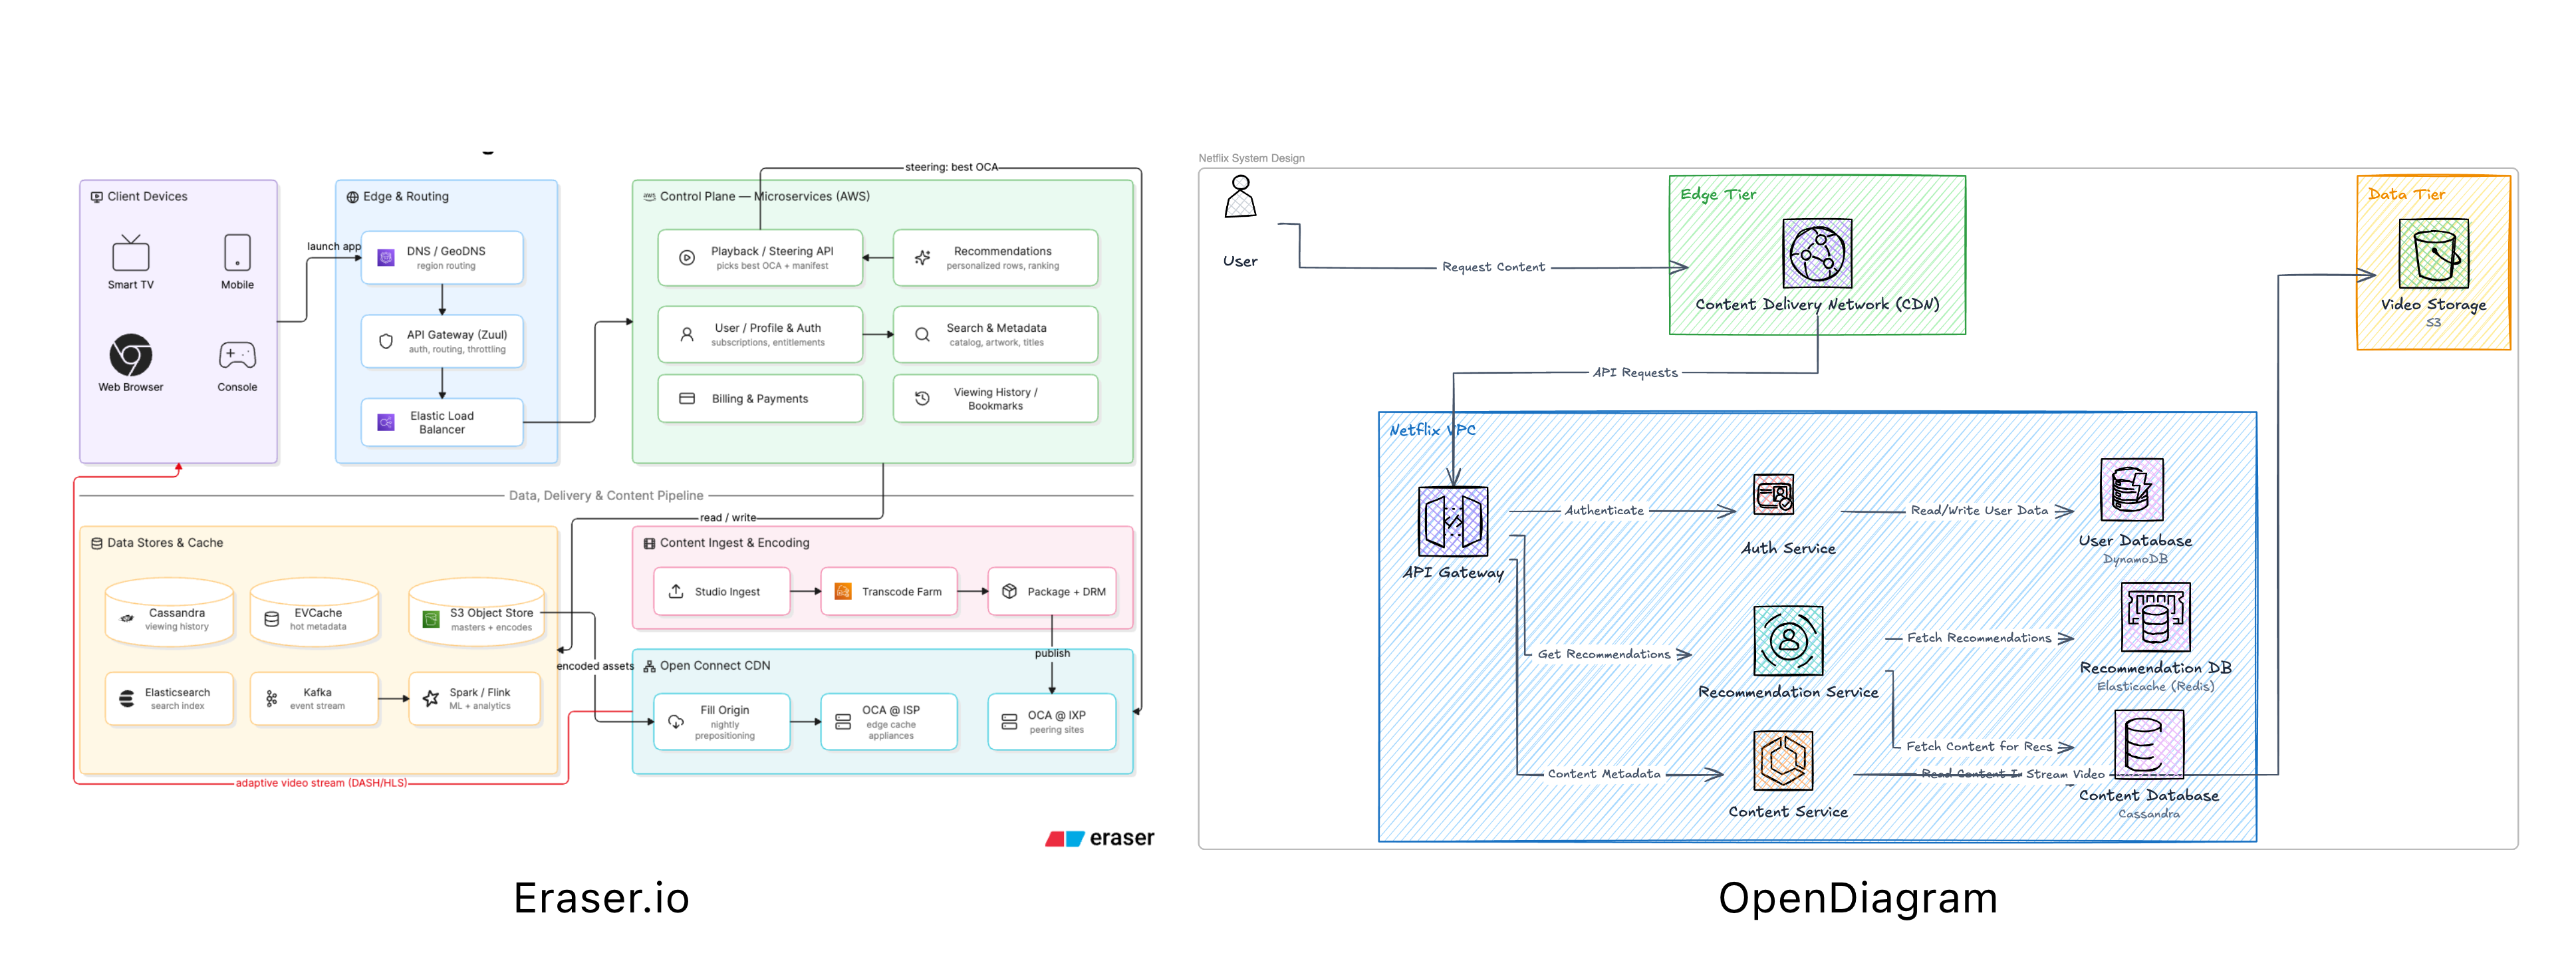Click the Billing & Payments card icon
This screenshot has width=2576, height=955.
(x=687, y=398)
